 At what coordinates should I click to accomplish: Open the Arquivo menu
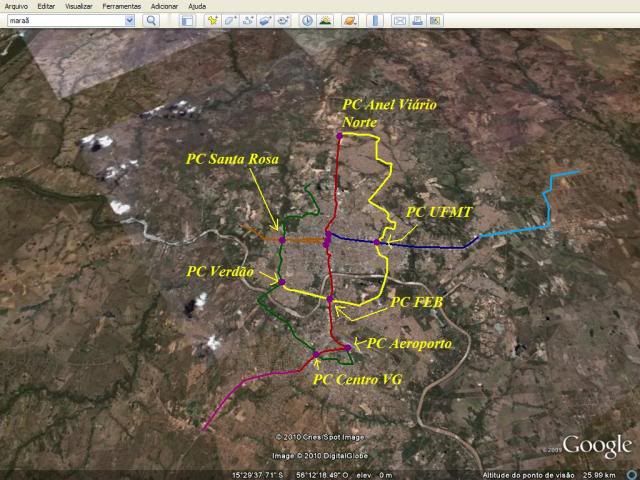coord(16,6)
